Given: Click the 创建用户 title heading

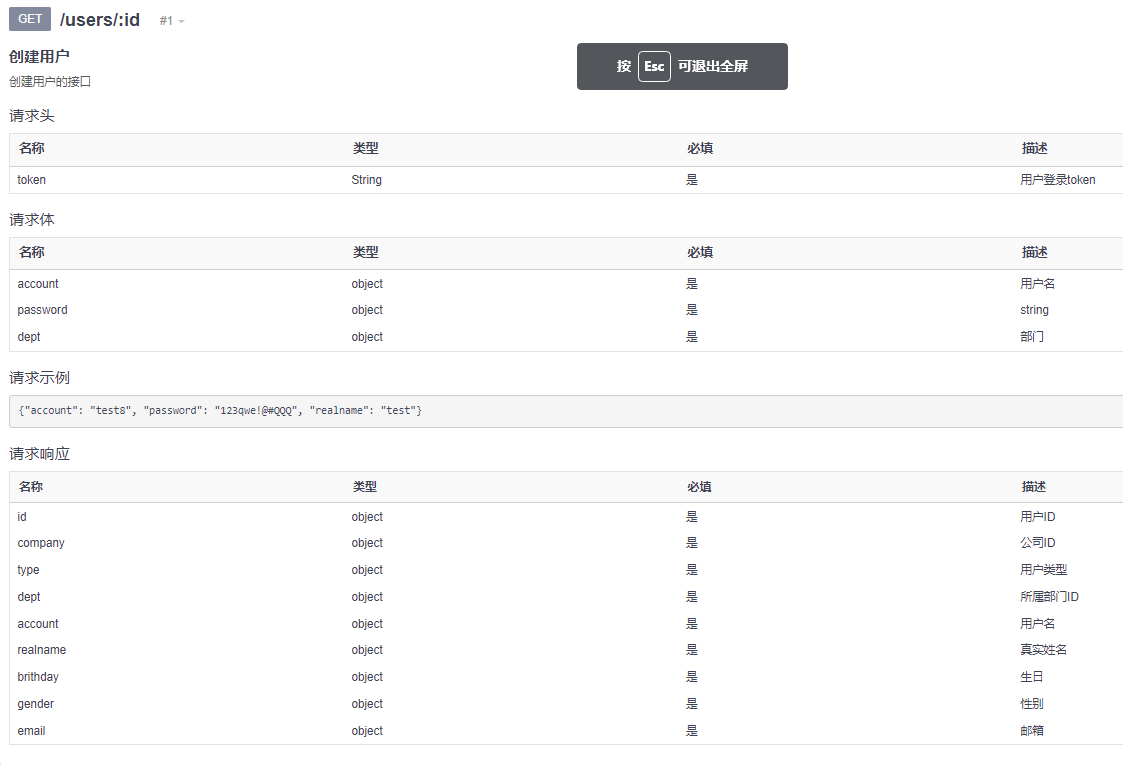Looking at the screenshot, I should (x=39, y=56).
